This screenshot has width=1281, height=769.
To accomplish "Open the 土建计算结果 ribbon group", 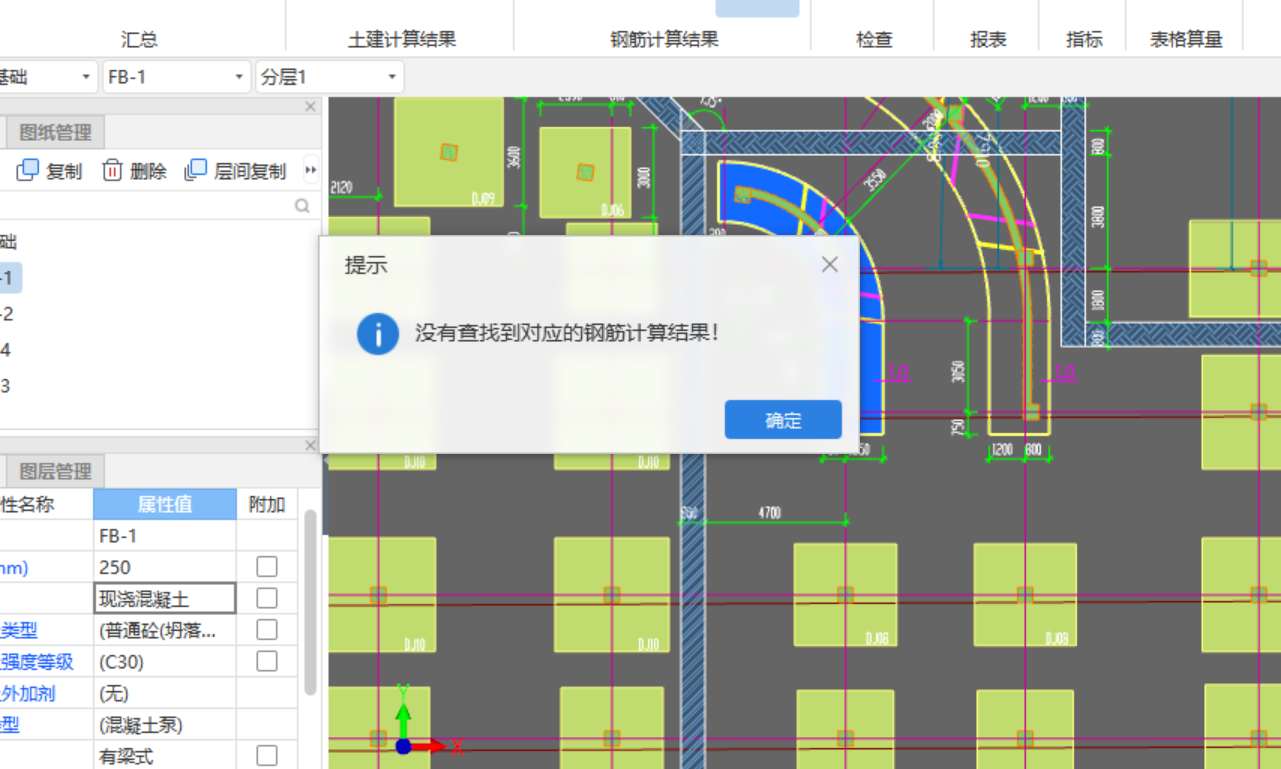I will [x=402, y=40].
